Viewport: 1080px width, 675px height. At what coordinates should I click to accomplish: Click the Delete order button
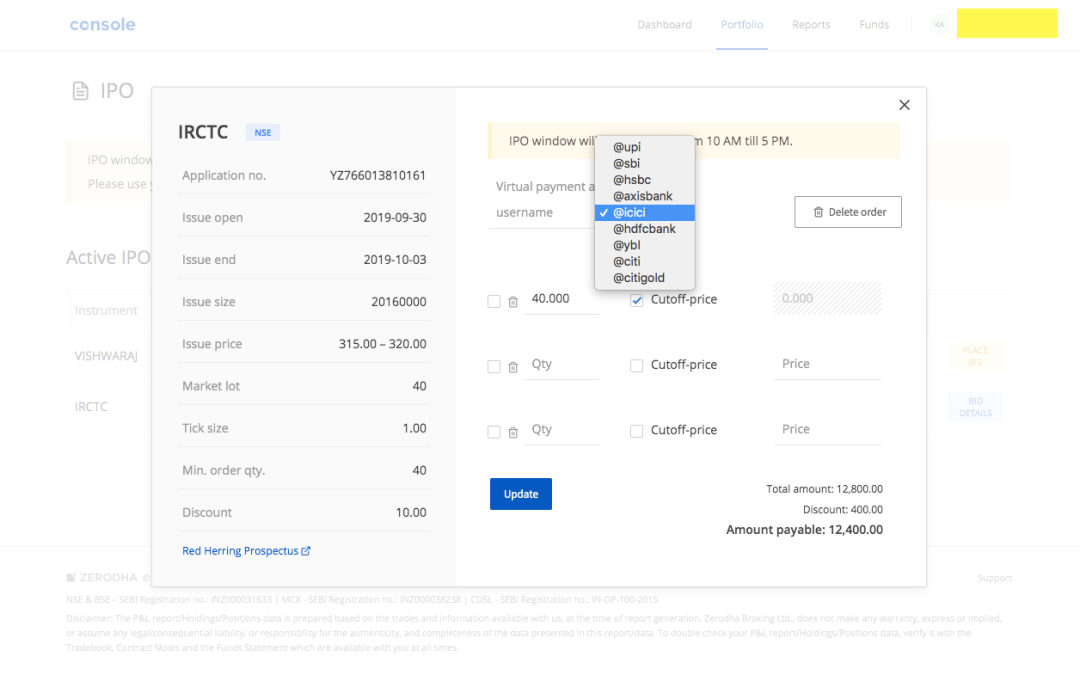click(848, 212)
